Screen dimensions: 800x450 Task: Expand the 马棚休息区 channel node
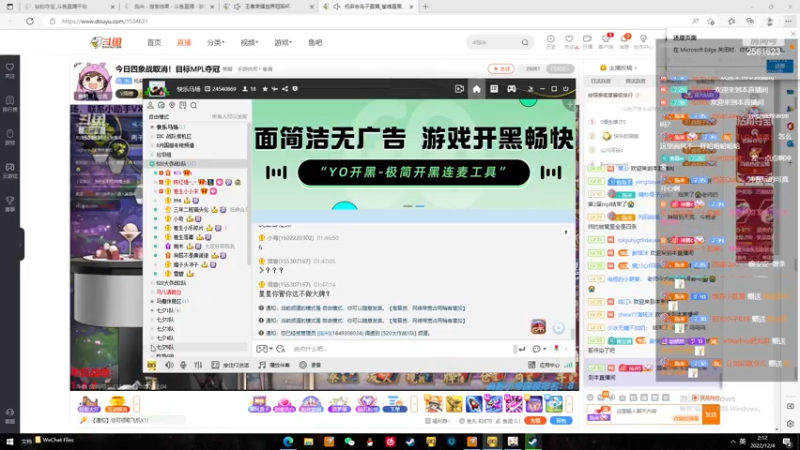click(152, 301)
